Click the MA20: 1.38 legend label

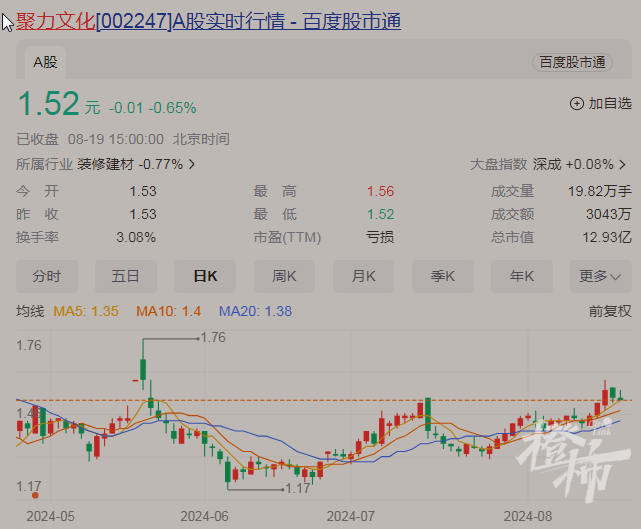click(x=256, y=312)
